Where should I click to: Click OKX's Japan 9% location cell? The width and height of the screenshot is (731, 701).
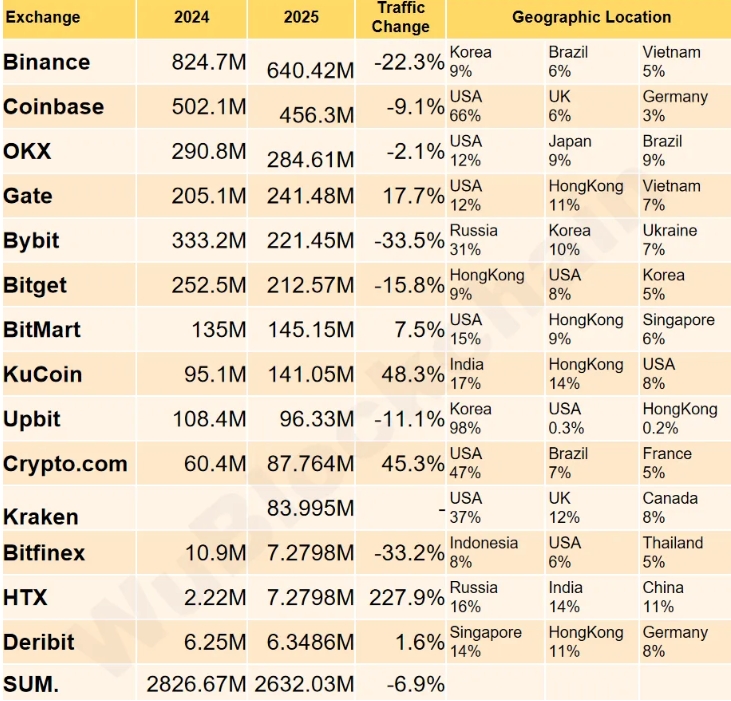point(570,150)
